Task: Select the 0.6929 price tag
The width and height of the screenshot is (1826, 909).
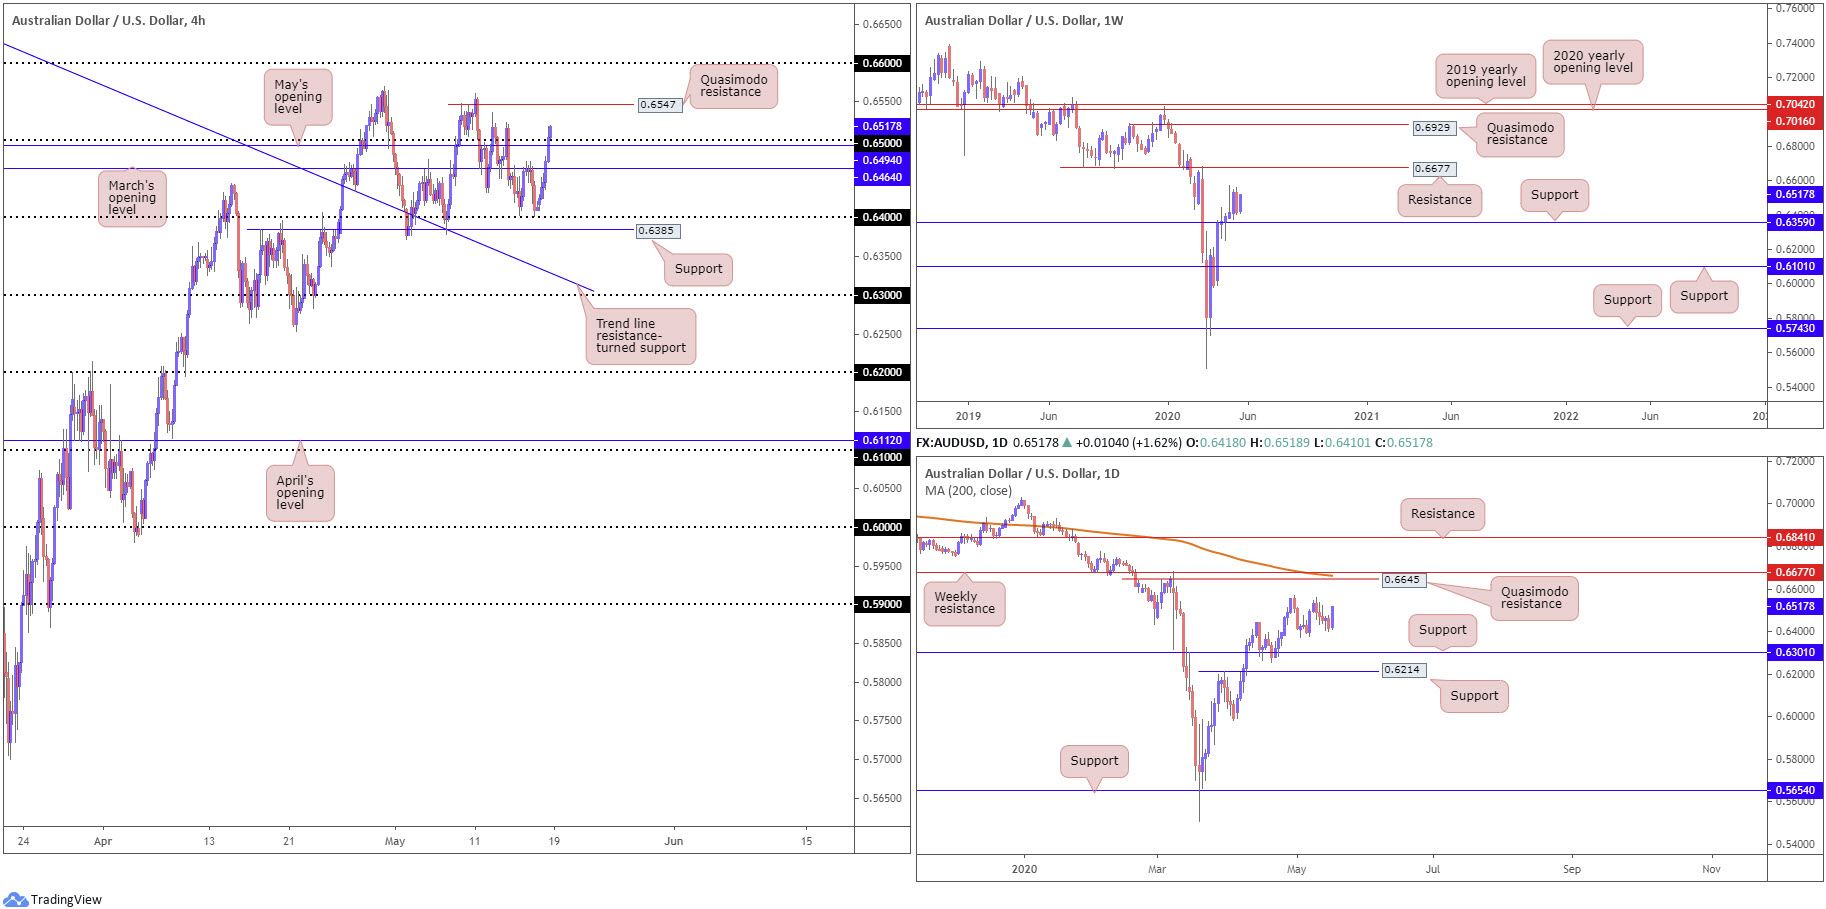Action: 1434,128
